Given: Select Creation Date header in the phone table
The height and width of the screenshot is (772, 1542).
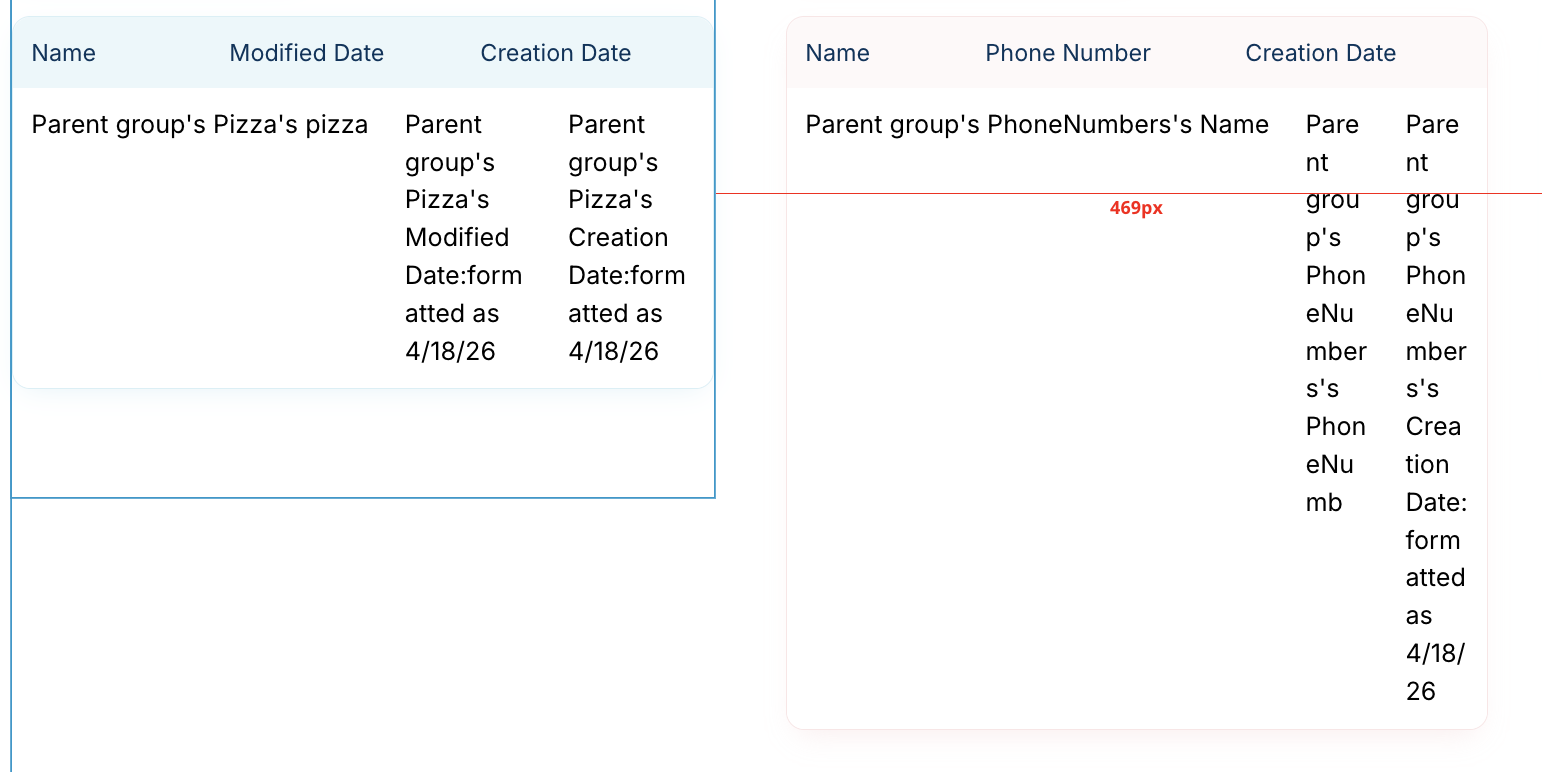Looking at the screenshot, I should coord(1320,53).
